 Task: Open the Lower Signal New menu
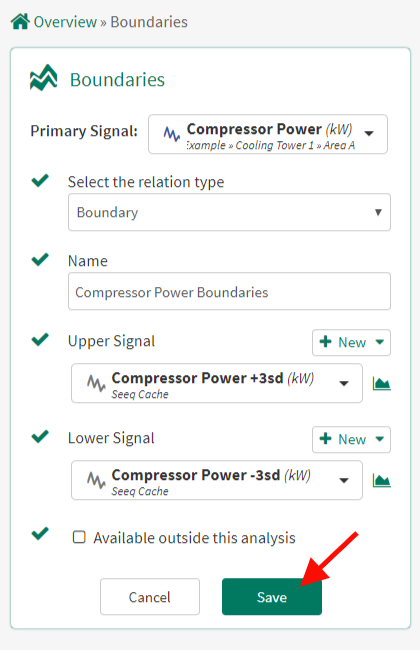[351, 439]
